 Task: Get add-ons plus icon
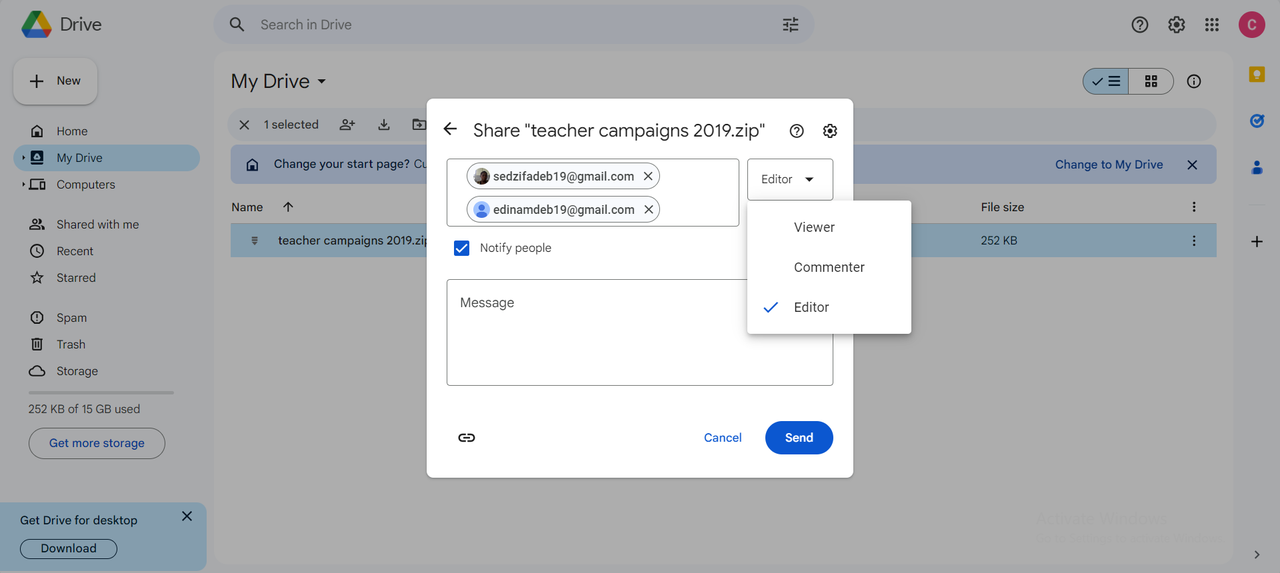click(1257, 242)
